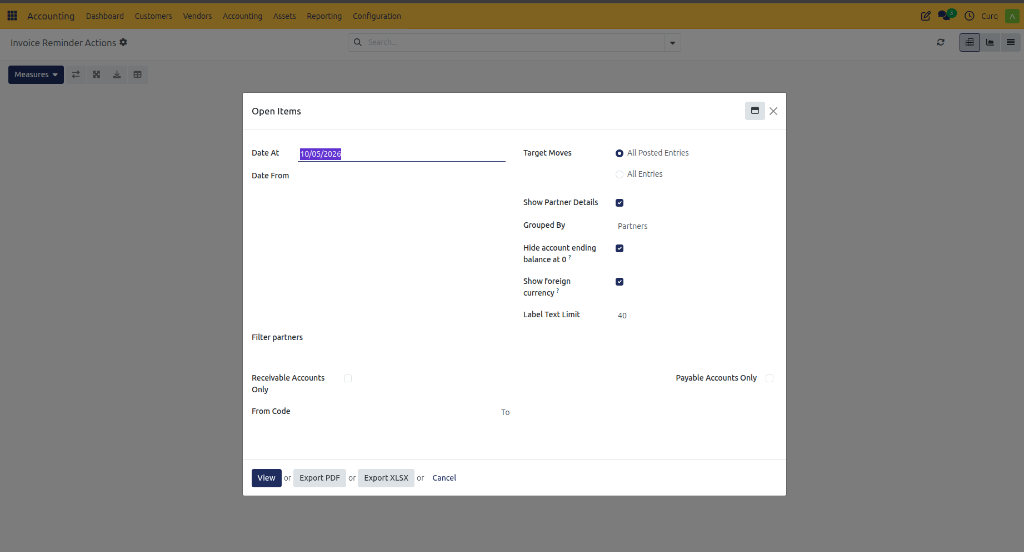Select All Entries radio button
The image size is (1024, 552).
pyautogui.click(x=619, y=174)
